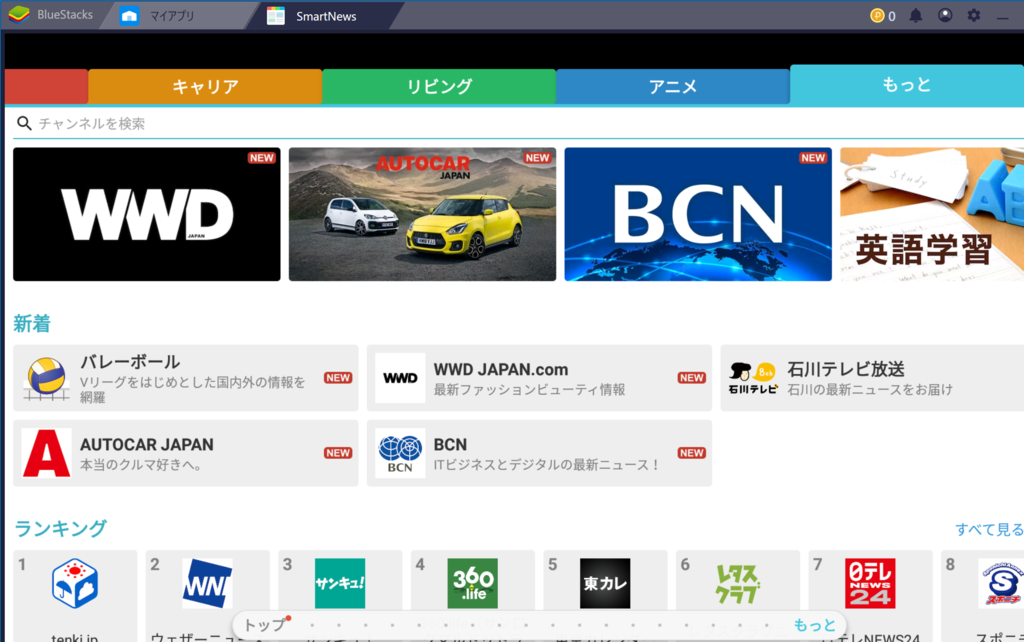Click the NEW badge on BCN list row
This screenshot has width=1024, height=642.
[x=692, y=453]
